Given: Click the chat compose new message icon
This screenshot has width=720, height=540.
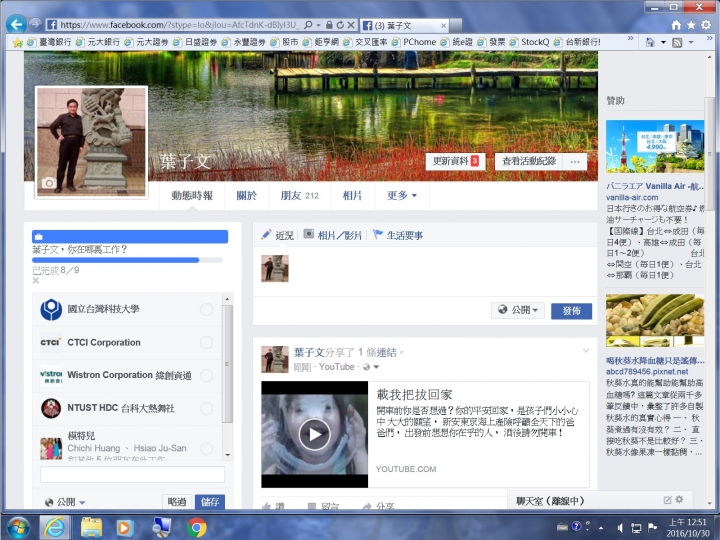Looking at the screenshot, I should tap(668, 500).
